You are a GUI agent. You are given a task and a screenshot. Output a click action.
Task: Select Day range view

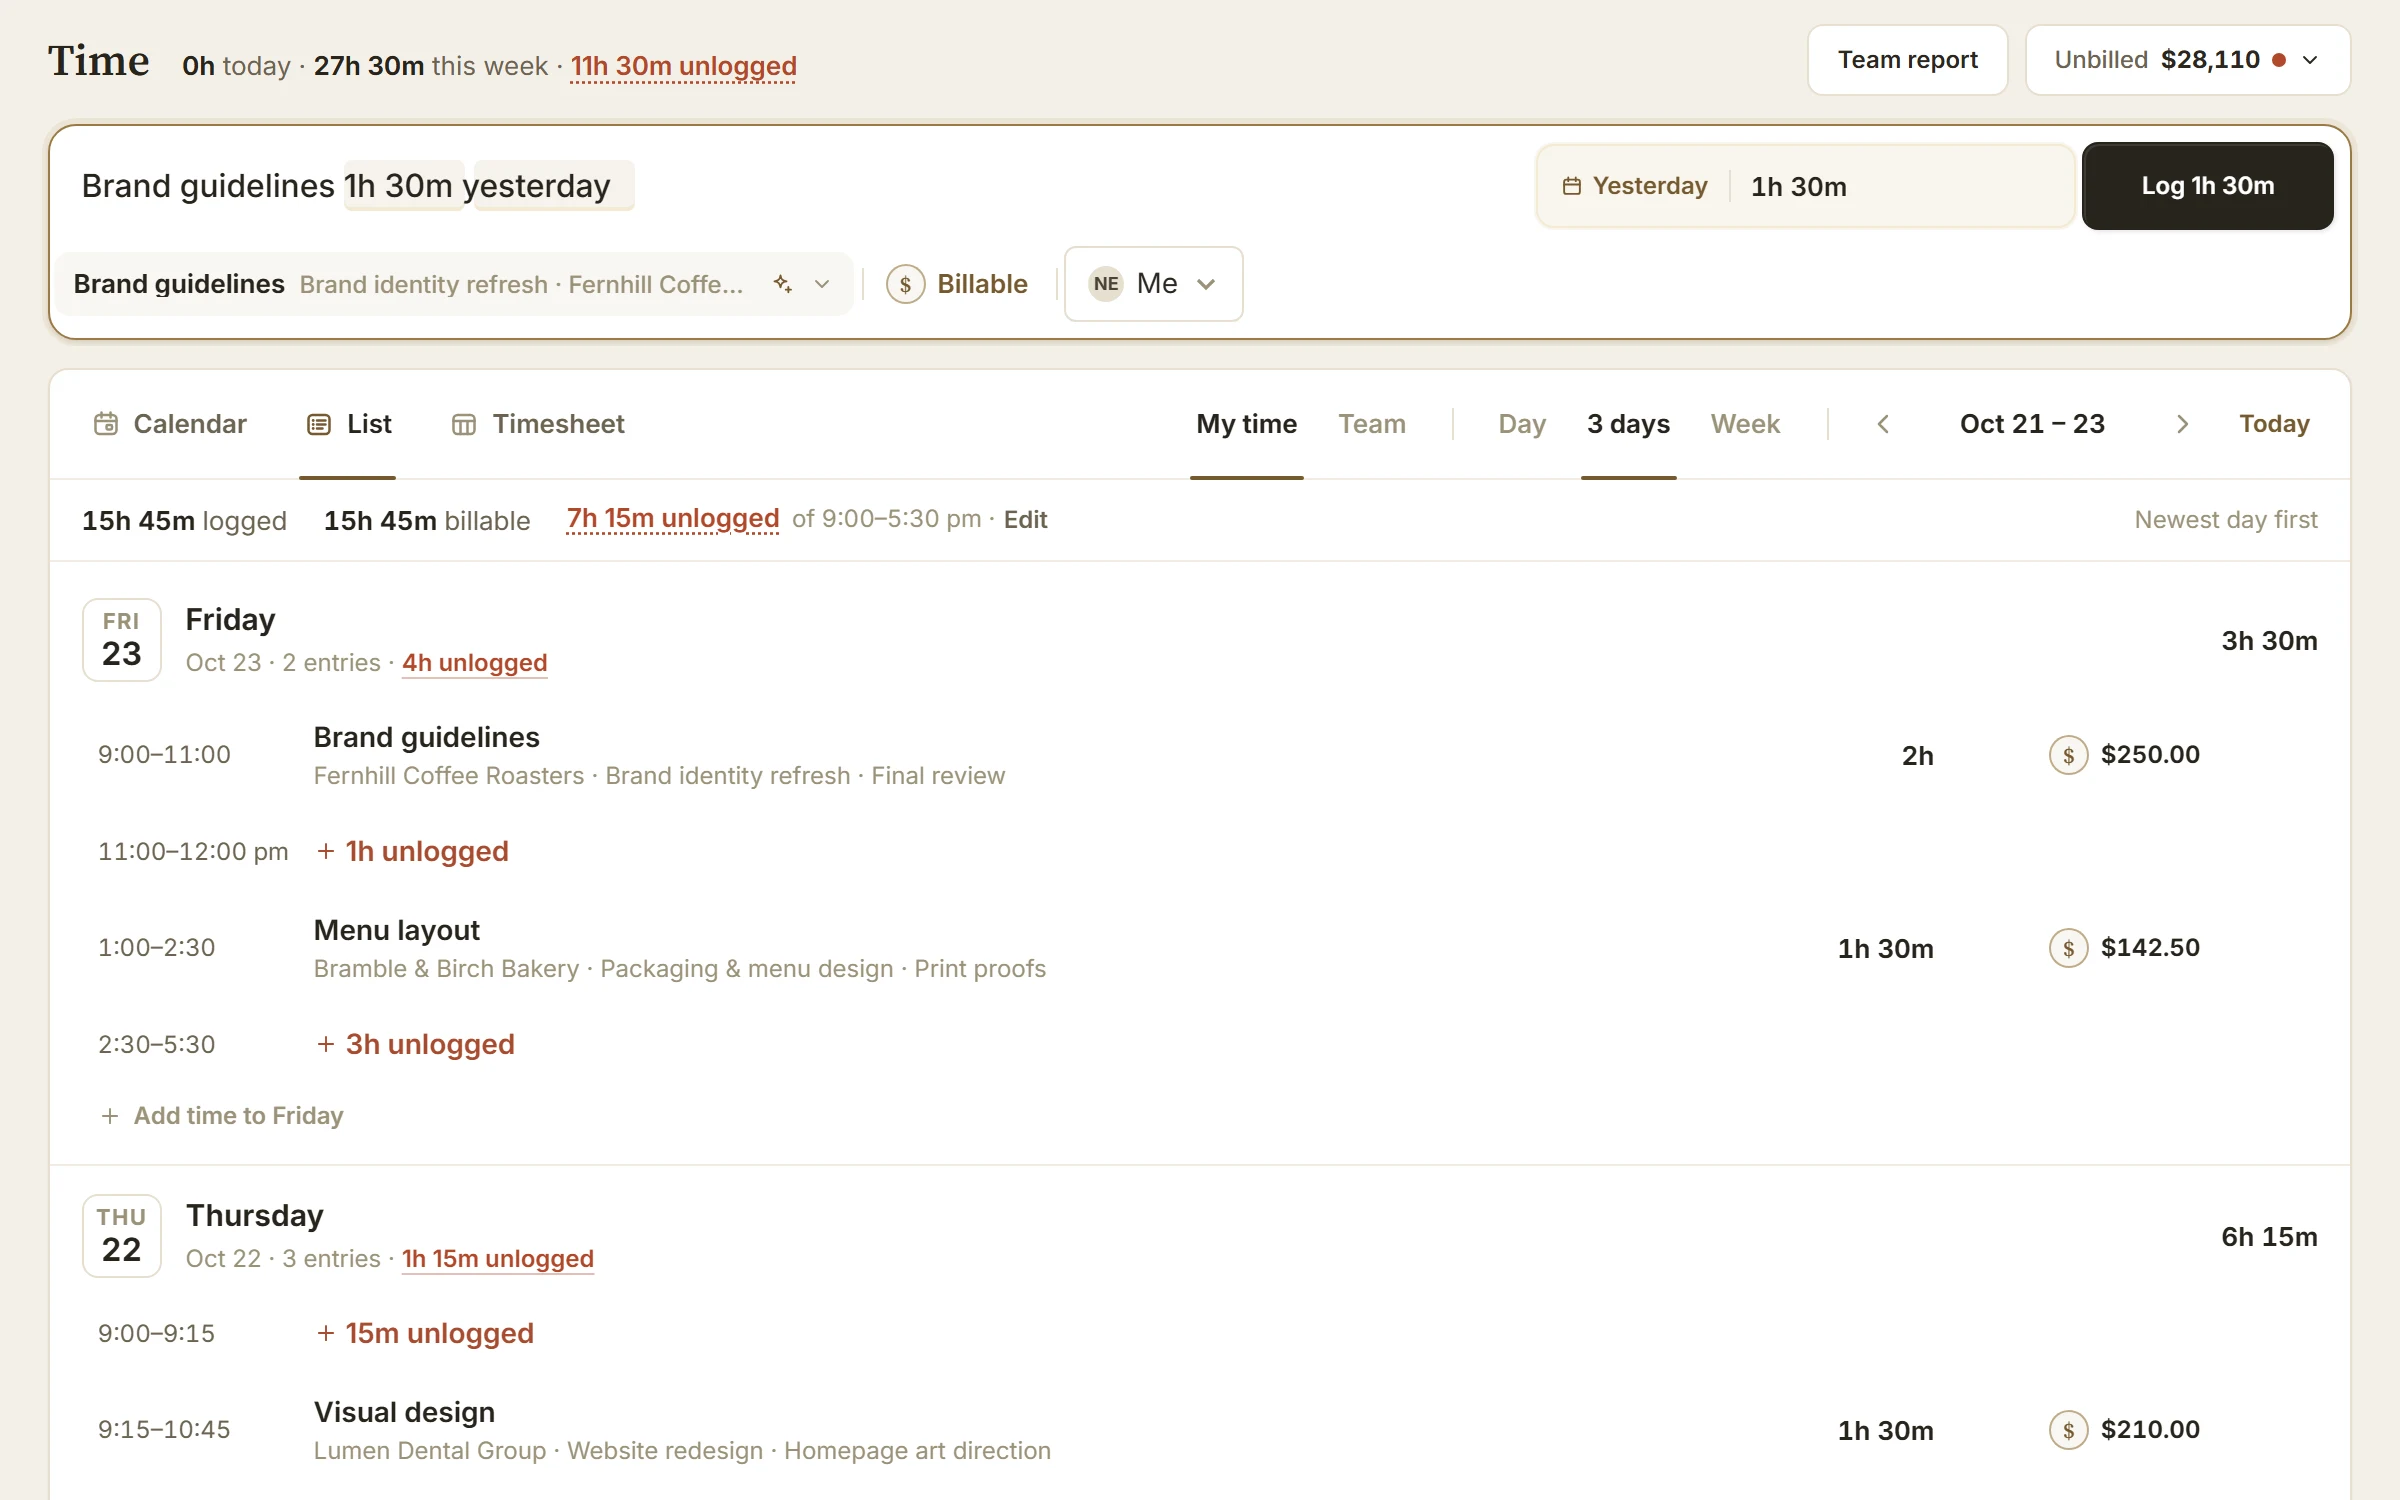(x=1522, y=424)
